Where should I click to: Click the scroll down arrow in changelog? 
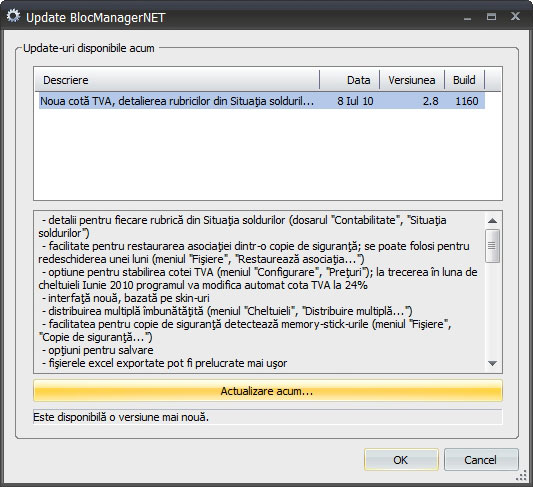[492, 363]
